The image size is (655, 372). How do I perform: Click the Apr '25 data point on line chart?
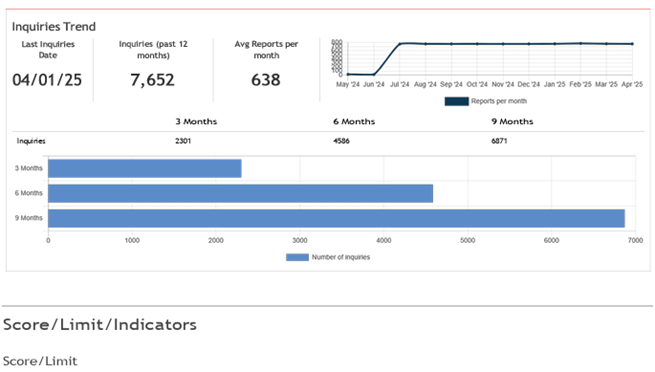tap(632, 44)
